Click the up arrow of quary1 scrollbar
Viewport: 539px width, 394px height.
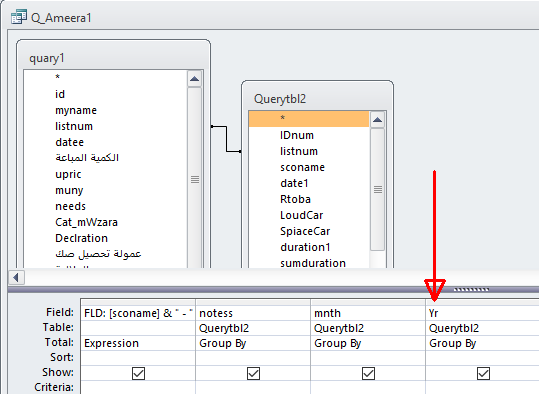click(x=195, y=79)
